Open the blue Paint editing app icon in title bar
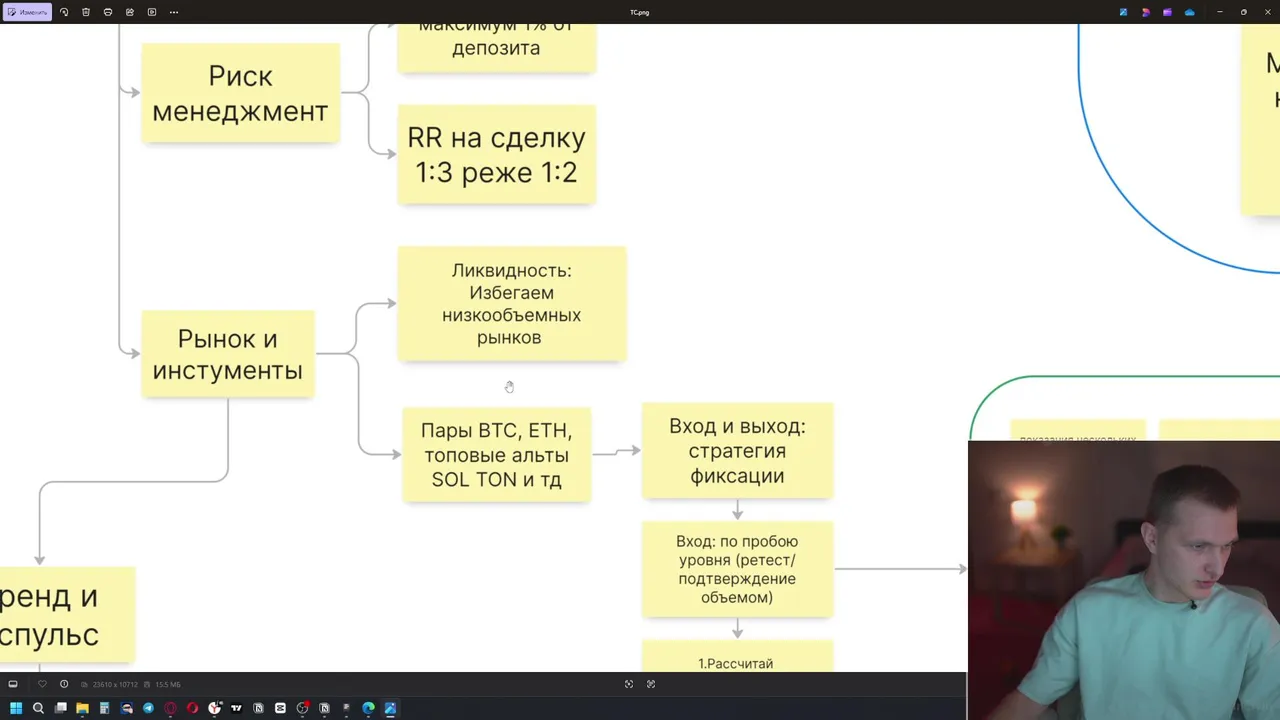This screenshot has height=720, width=1280. click(1124, 12)
